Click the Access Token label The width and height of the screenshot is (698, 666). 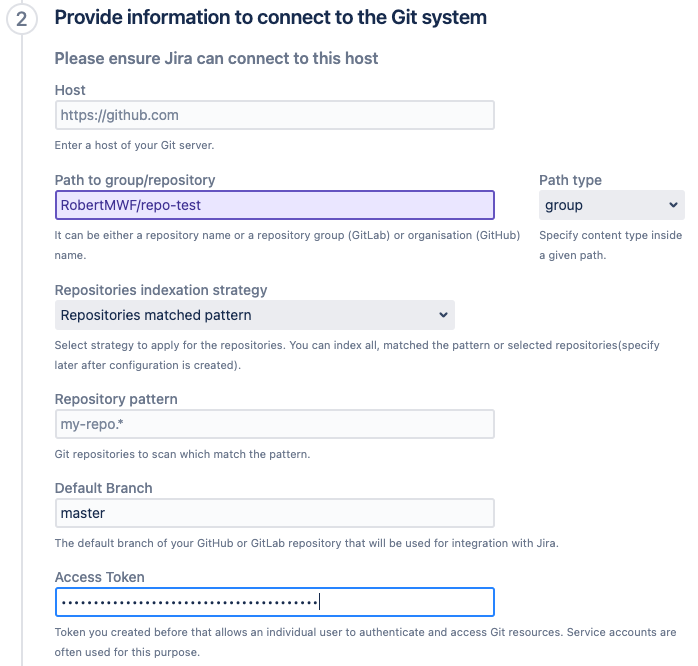(99, 577)
